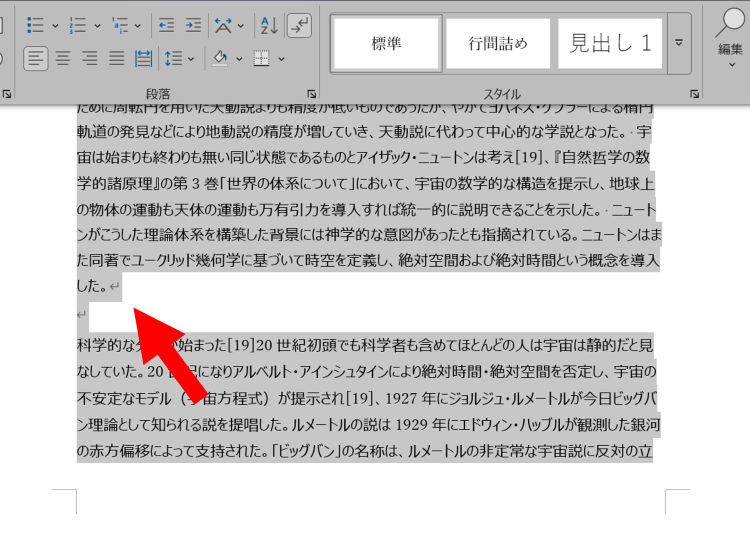750x548 pixels.
Task: Open numbering library dropdown arrow
Action: [97, 26]
